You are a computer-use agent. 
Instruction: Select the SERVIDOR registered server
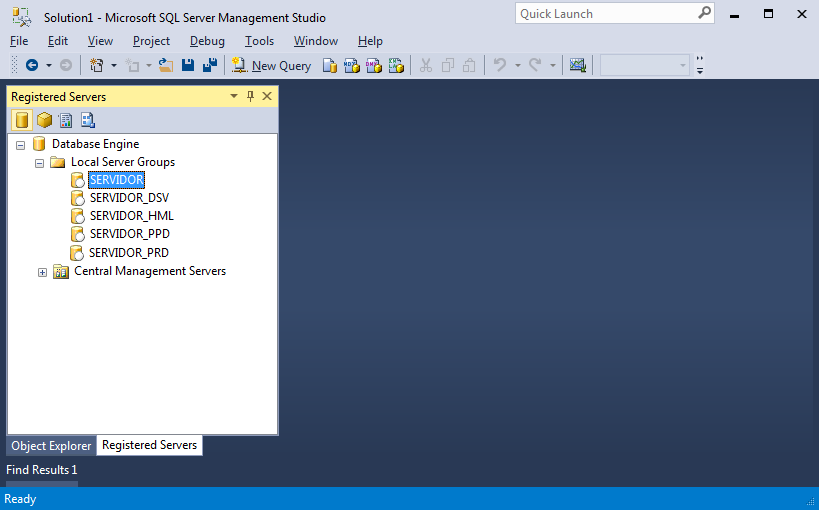point(116,180)
